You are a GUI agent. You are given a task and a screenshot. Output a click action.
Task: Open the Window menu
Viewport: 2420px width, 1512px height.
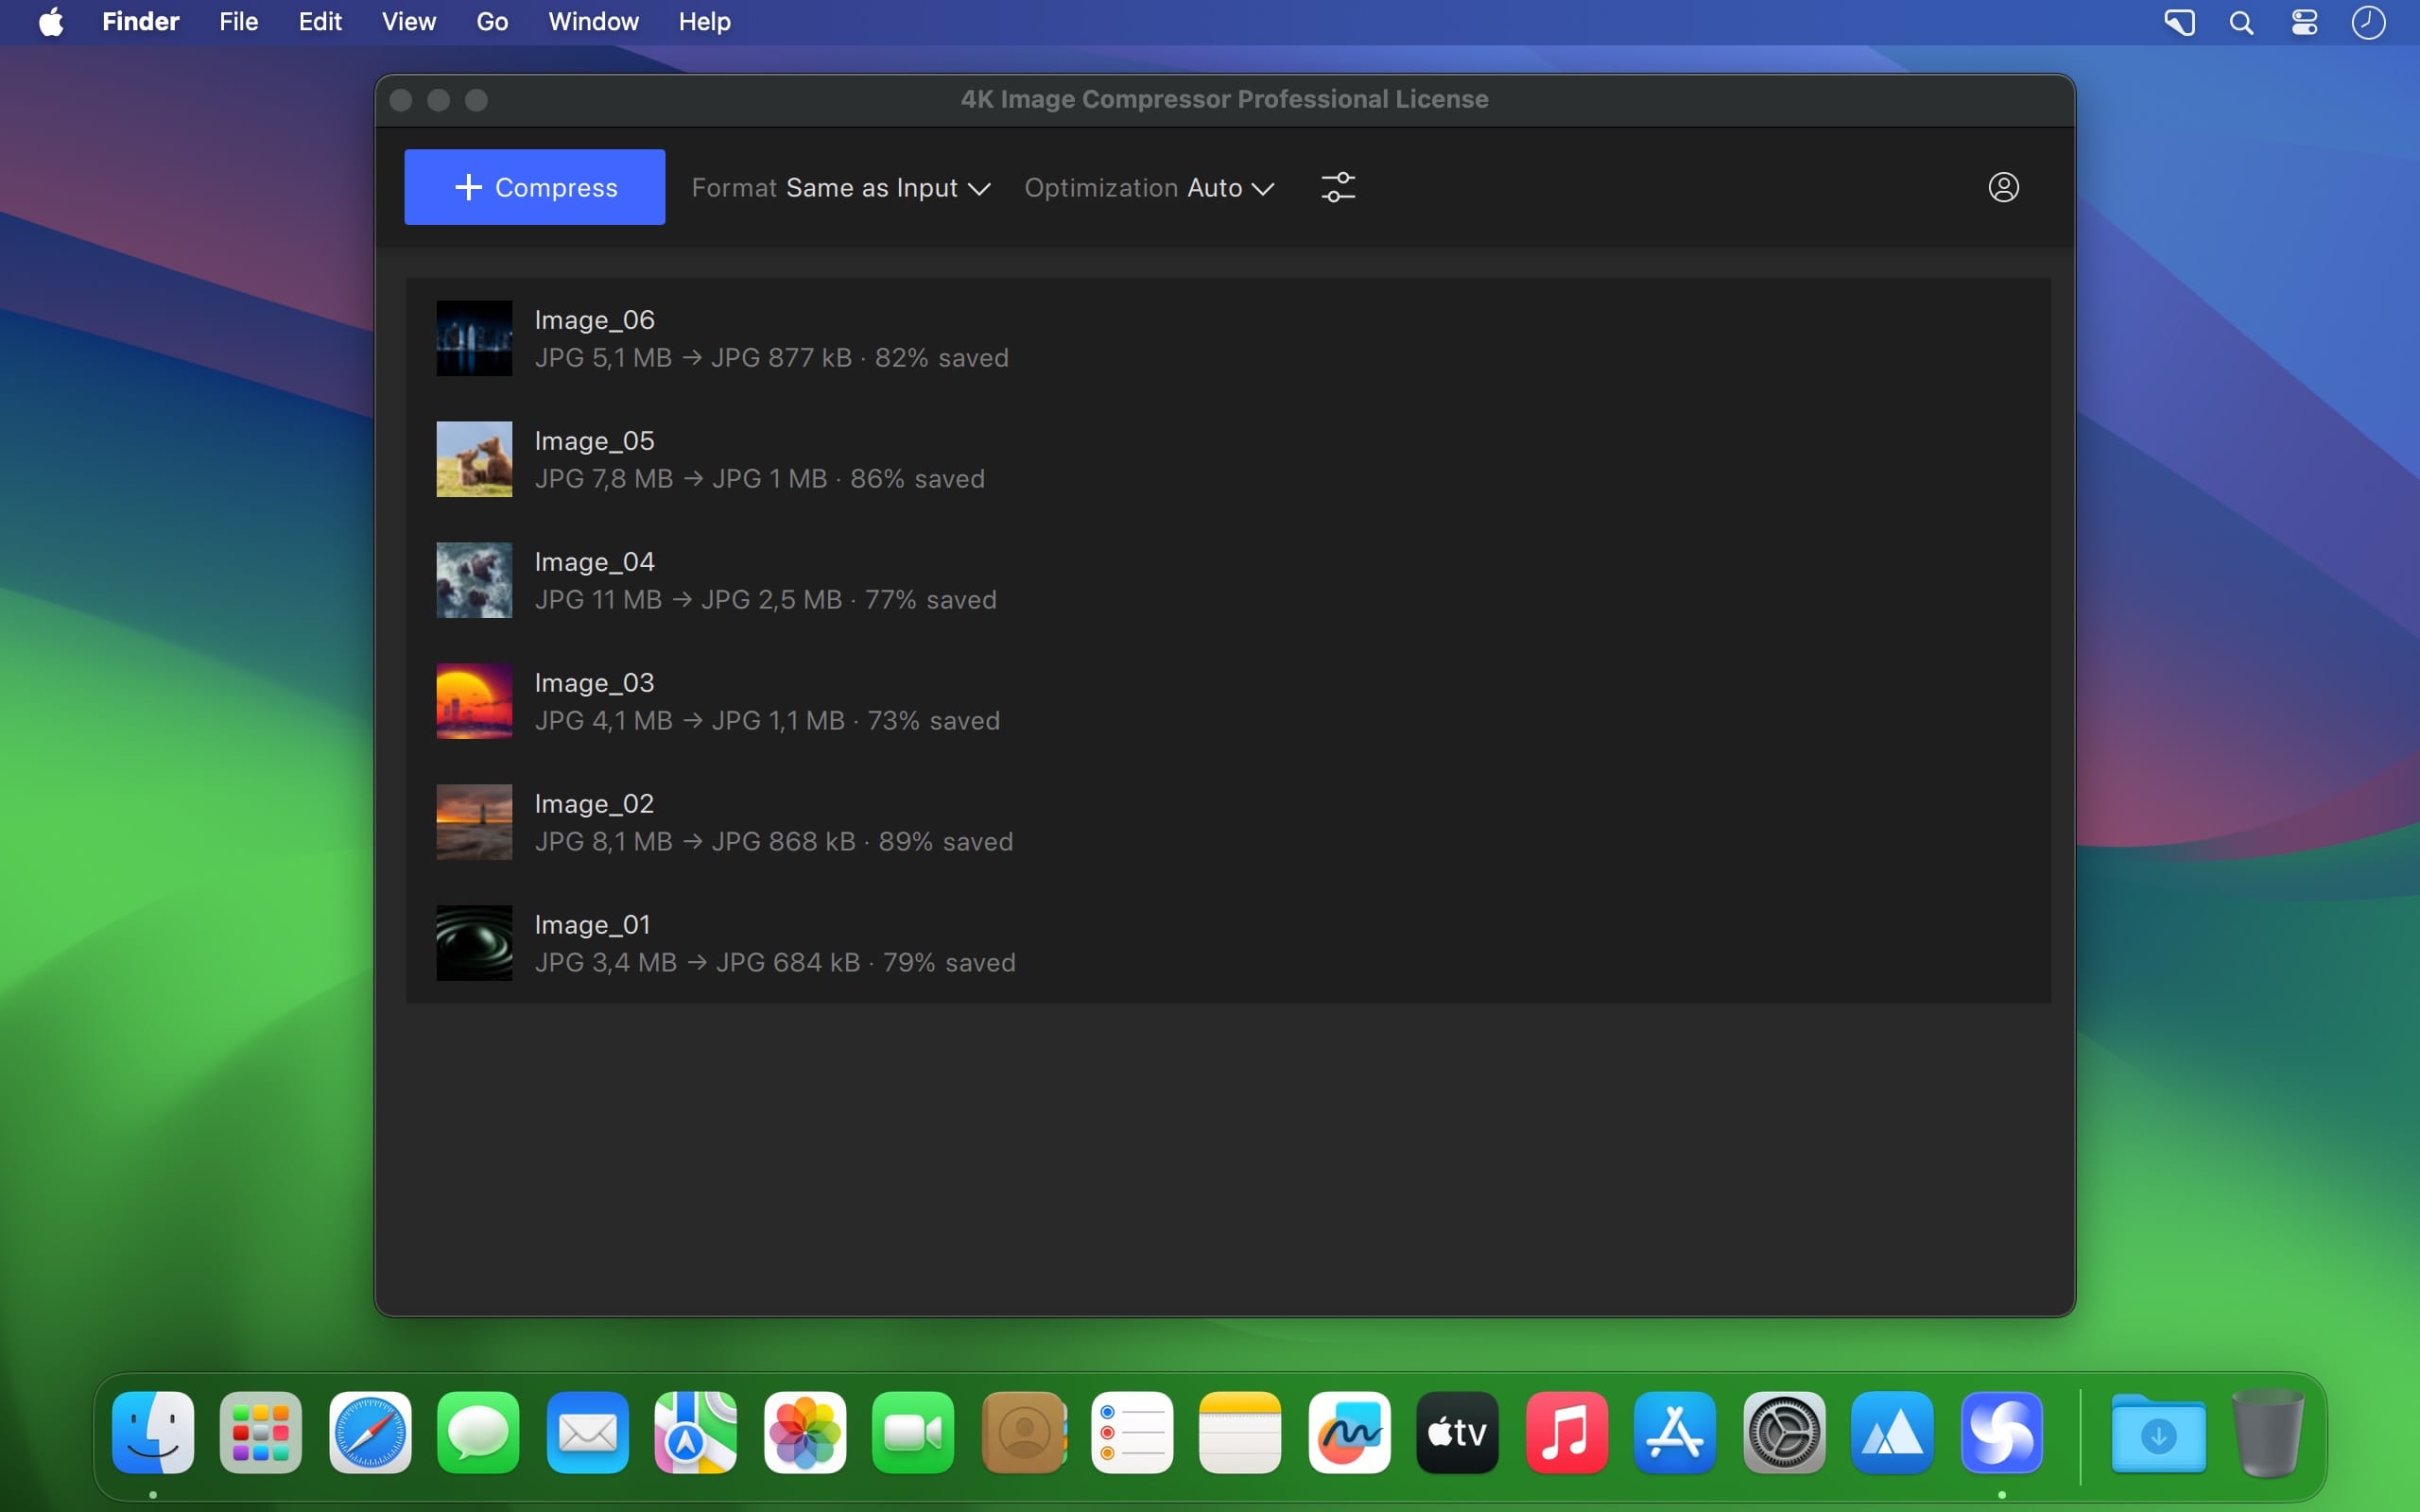(x=593, y=21)
